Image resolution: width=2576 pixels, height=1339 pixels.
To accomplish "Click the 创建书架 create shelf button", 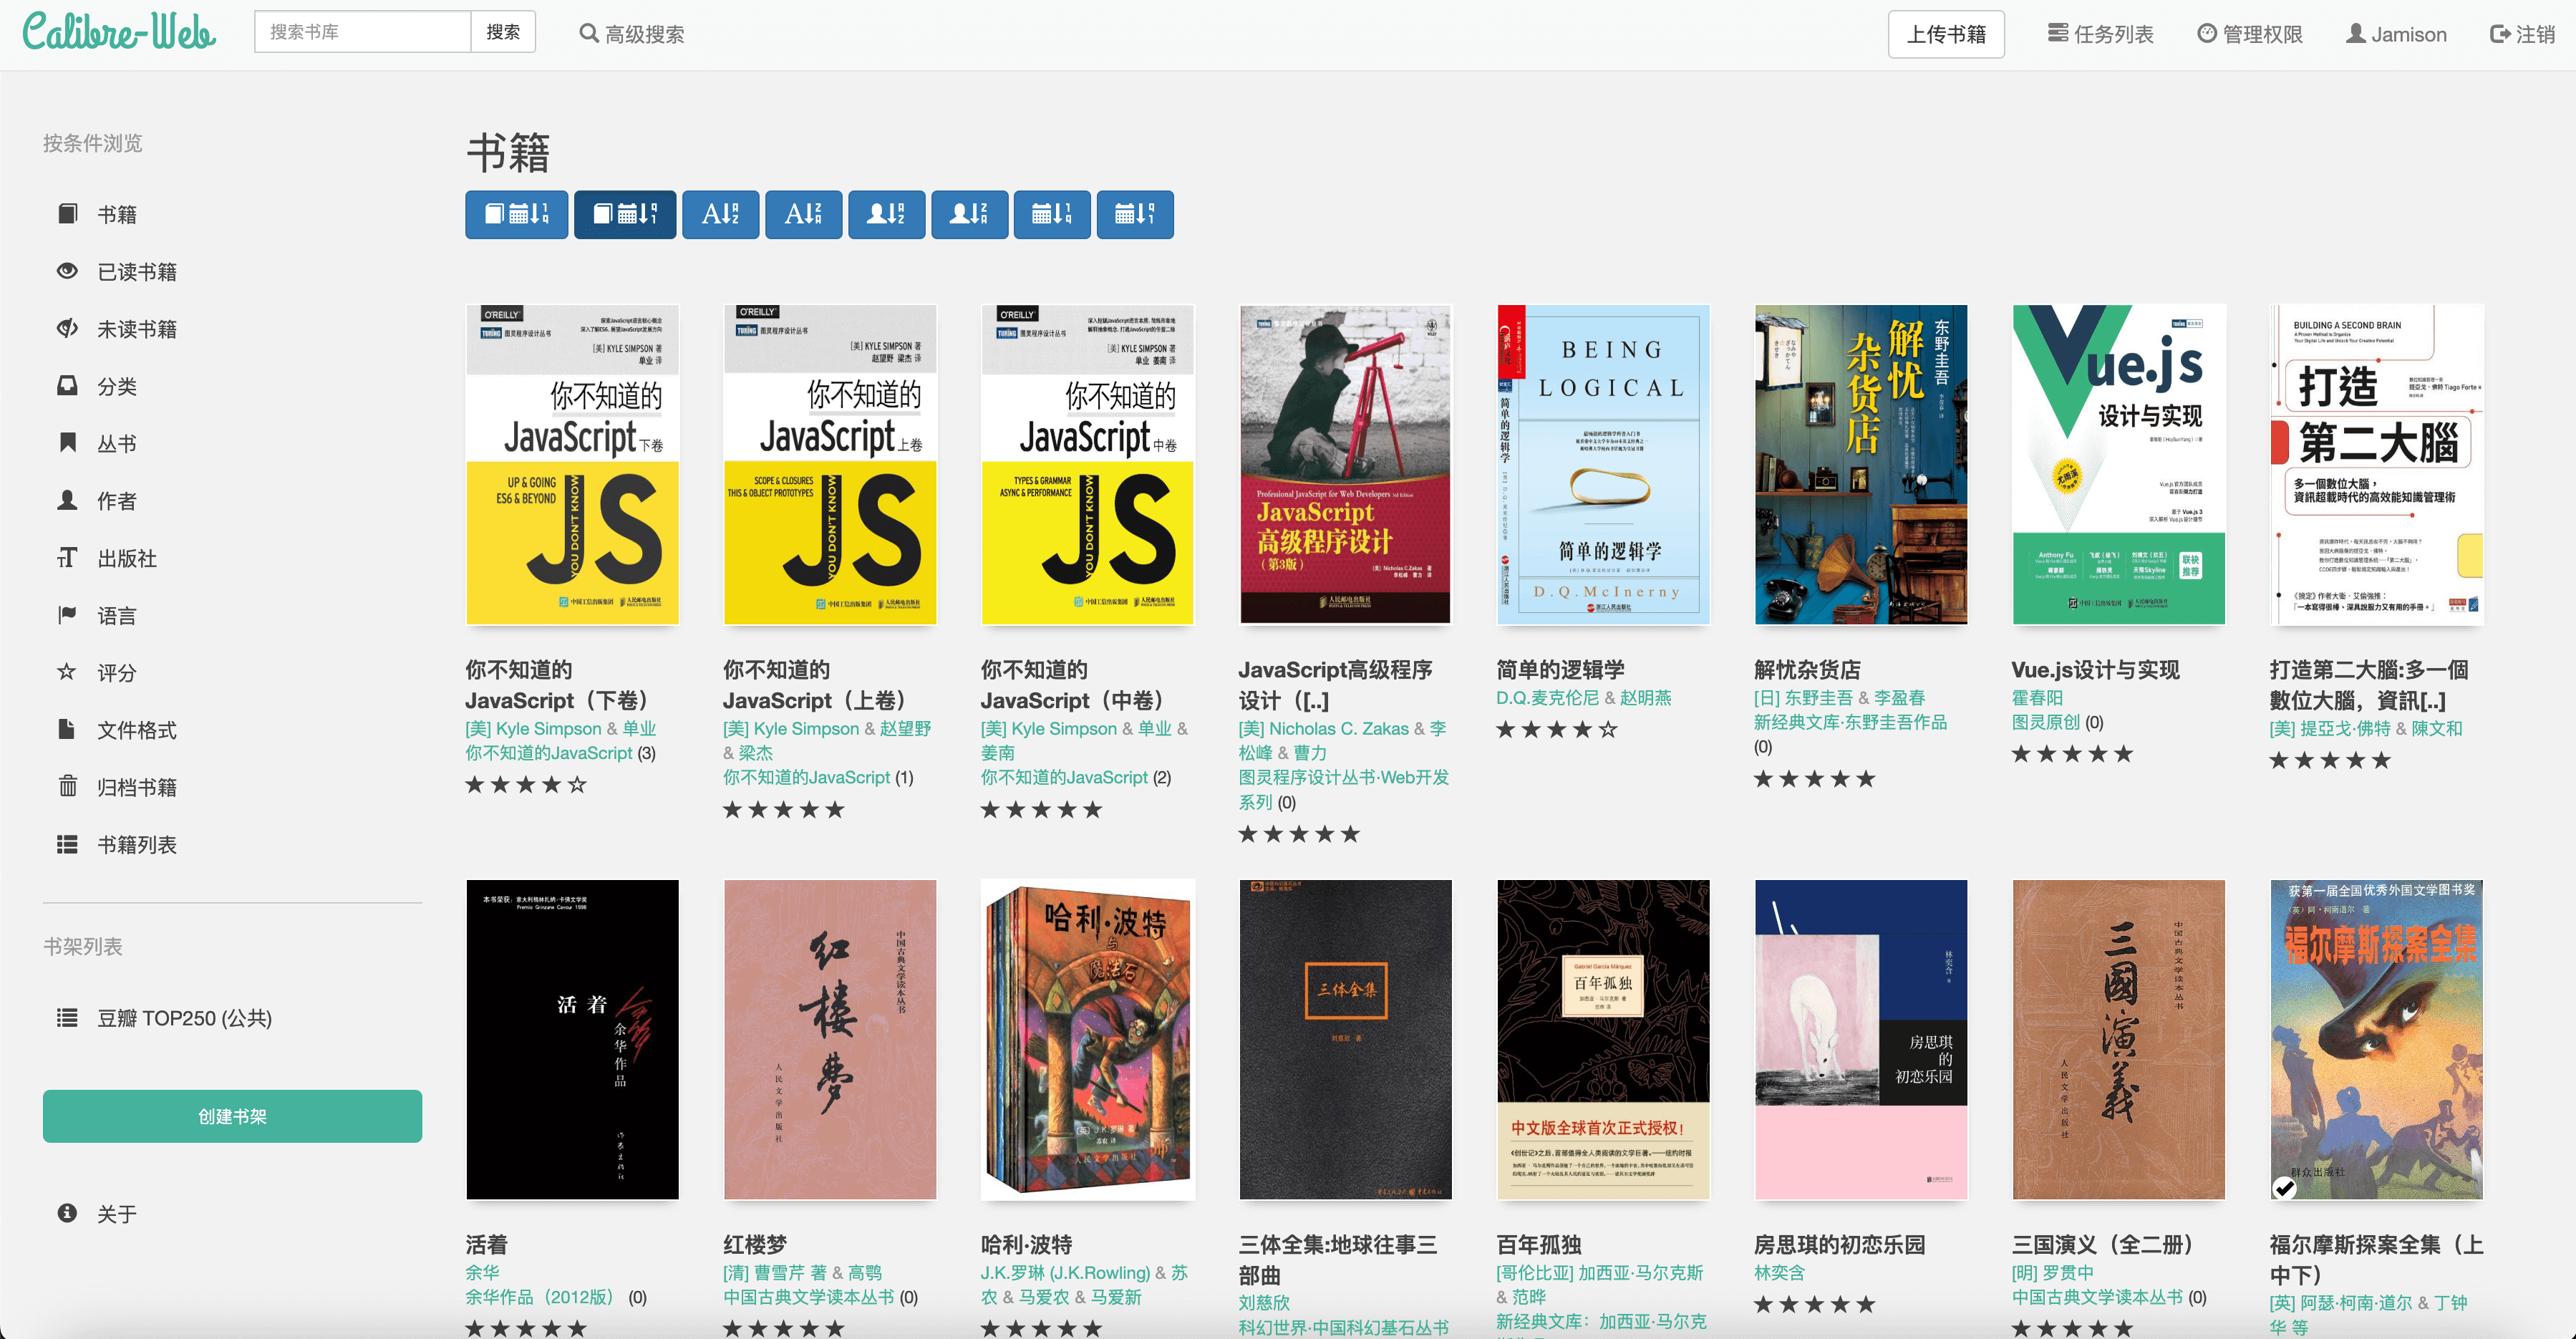I will click(x=232, y=1116).
